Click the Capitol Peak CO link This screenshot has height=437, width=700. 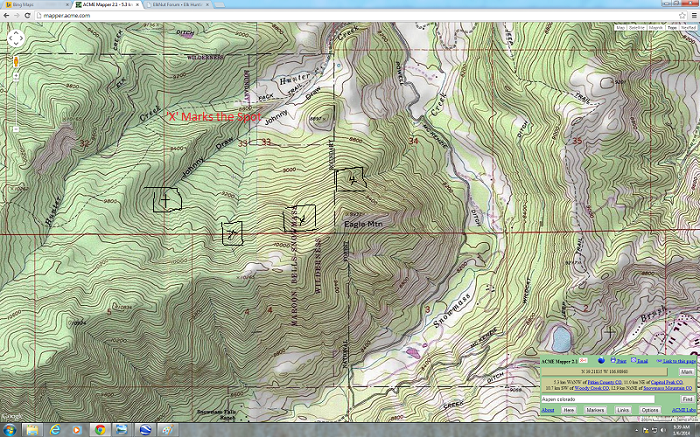(x=667, y=382)
